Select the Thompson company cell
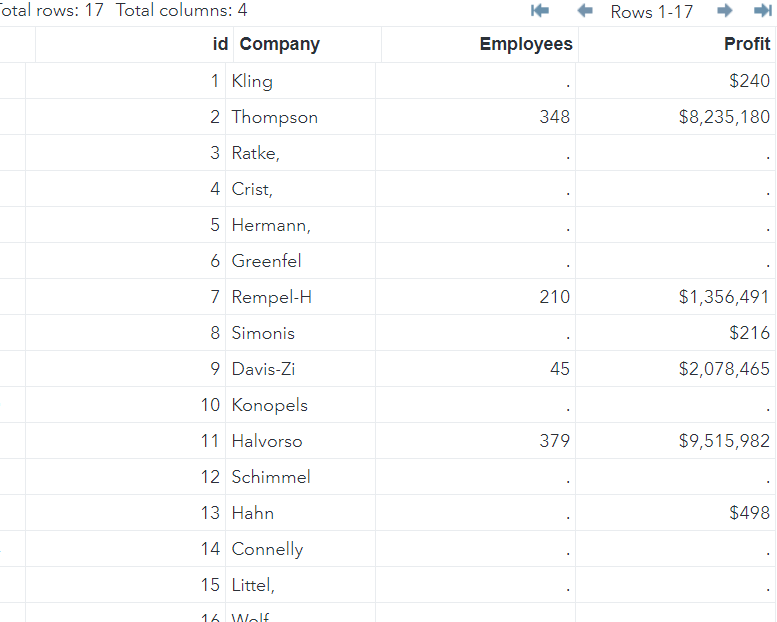 coord(275,117)
